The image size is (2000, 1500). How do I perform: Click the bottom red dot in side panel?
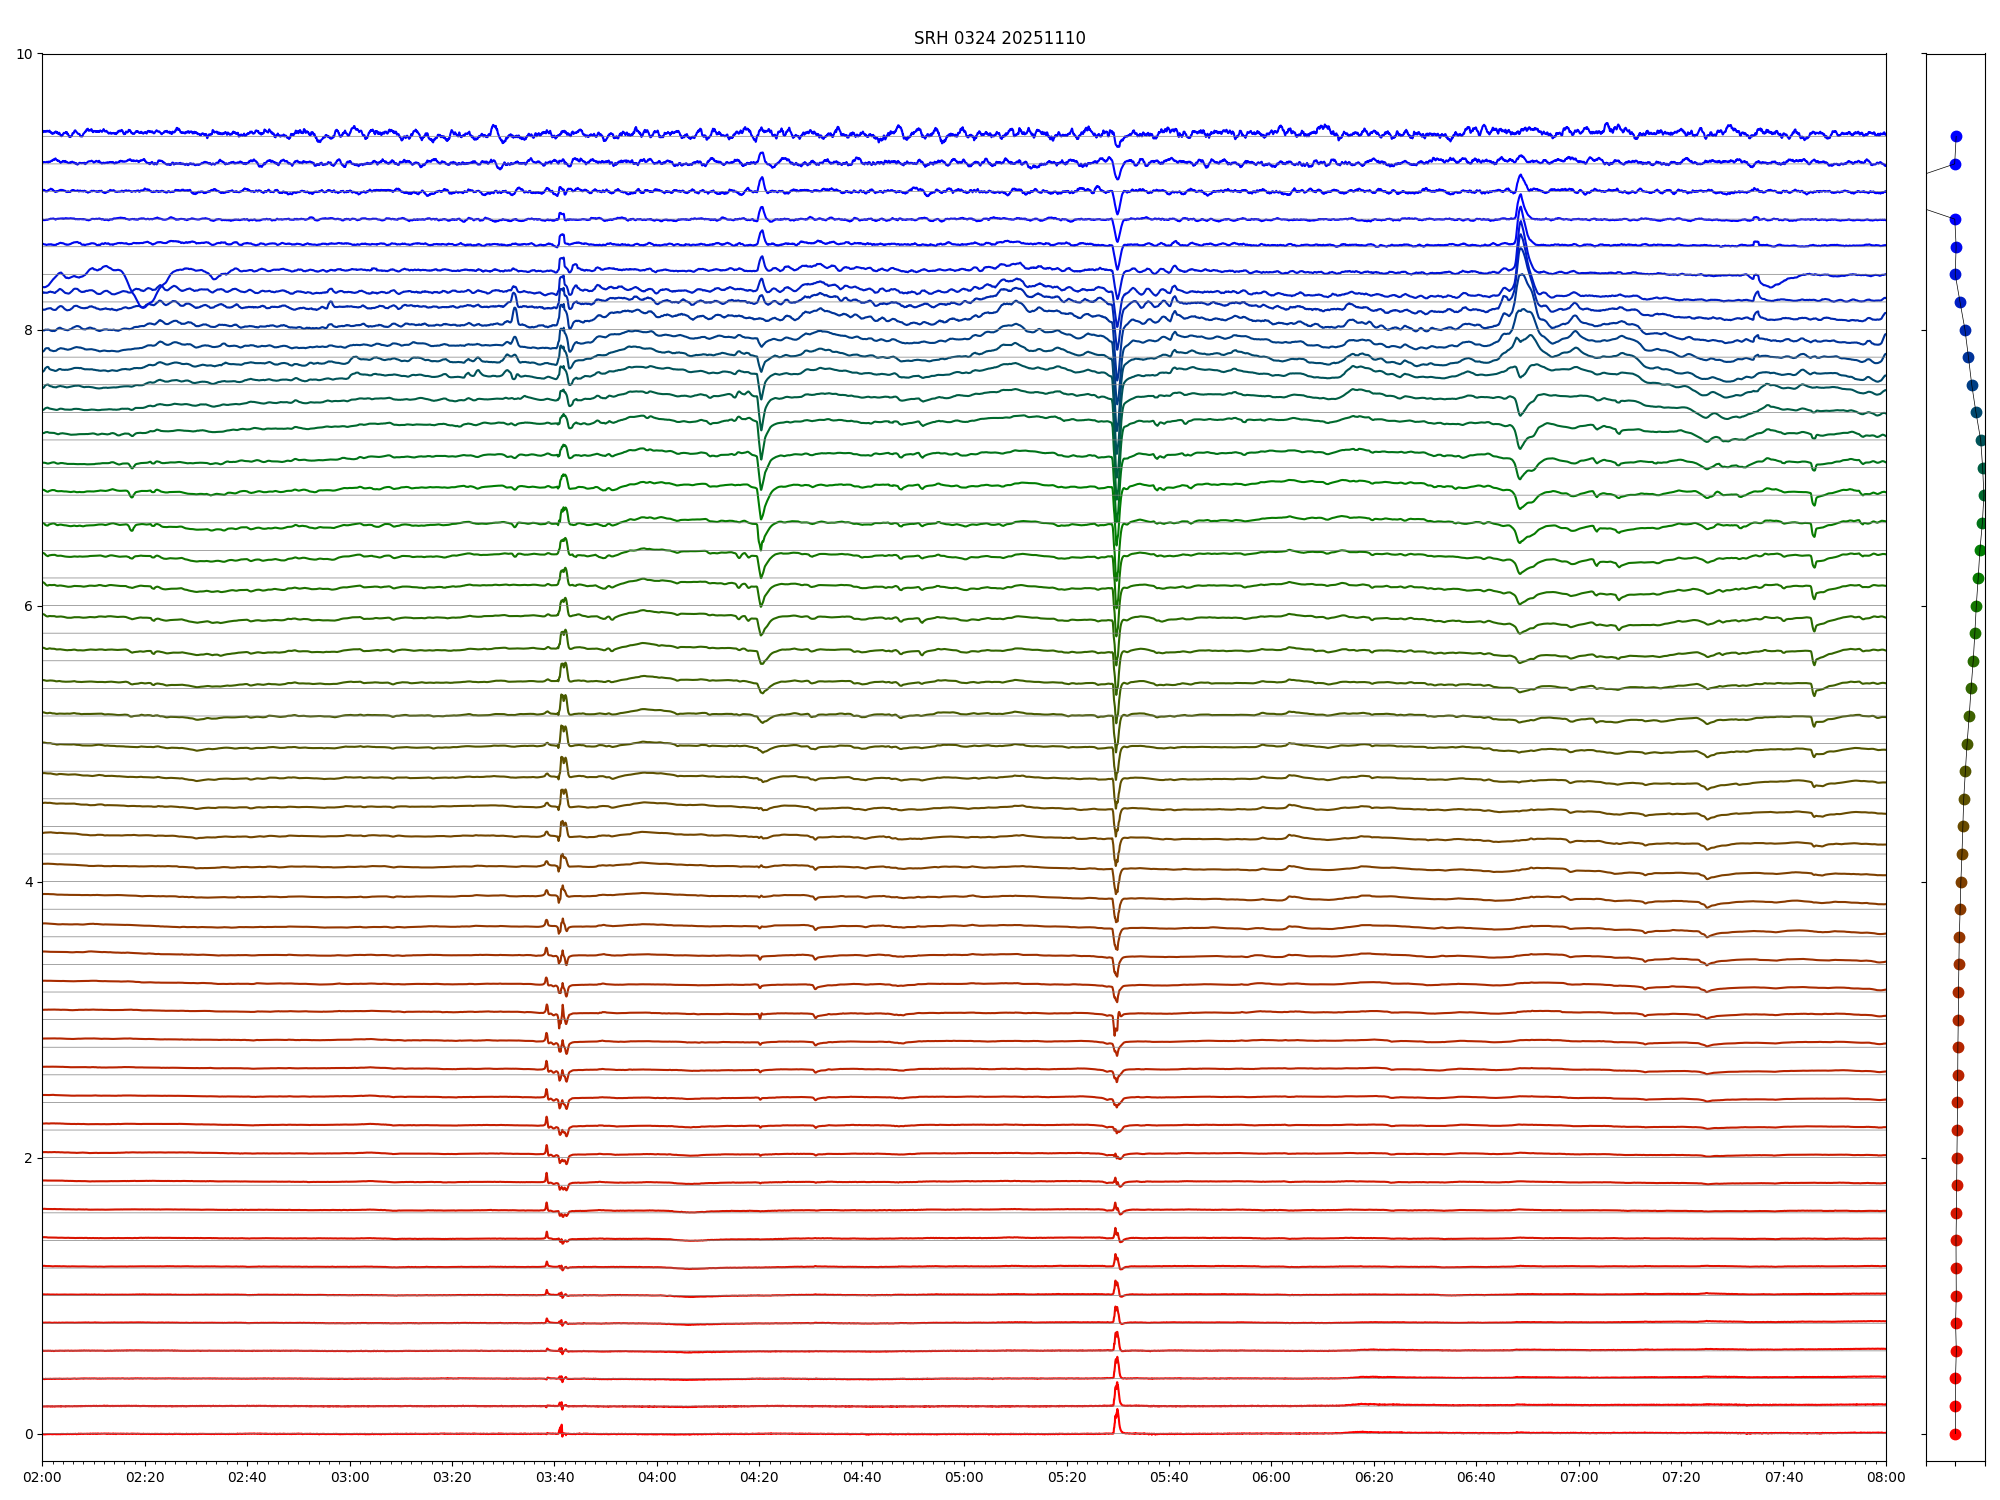[x=1955, y=1434]
